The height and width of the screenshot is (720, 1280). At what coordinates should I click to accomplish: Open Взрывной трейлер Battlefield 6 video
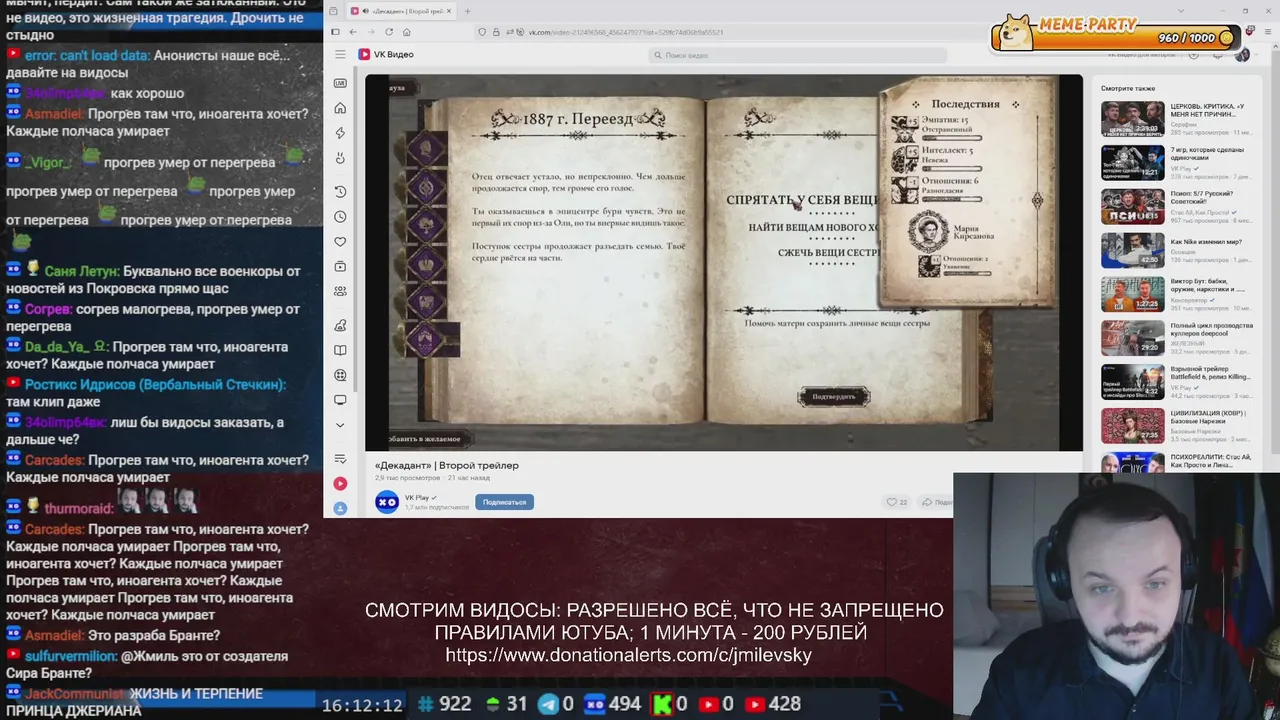point(1132,382)
